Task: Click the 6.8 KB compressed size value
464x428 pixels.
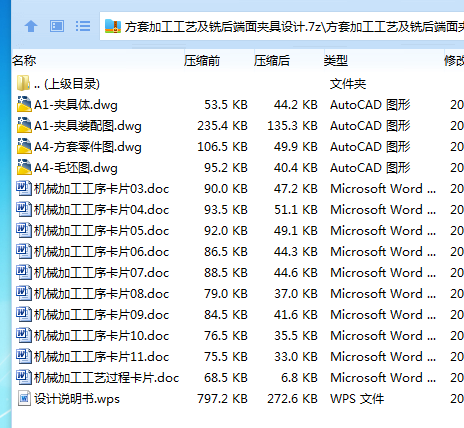Action: 299,378
